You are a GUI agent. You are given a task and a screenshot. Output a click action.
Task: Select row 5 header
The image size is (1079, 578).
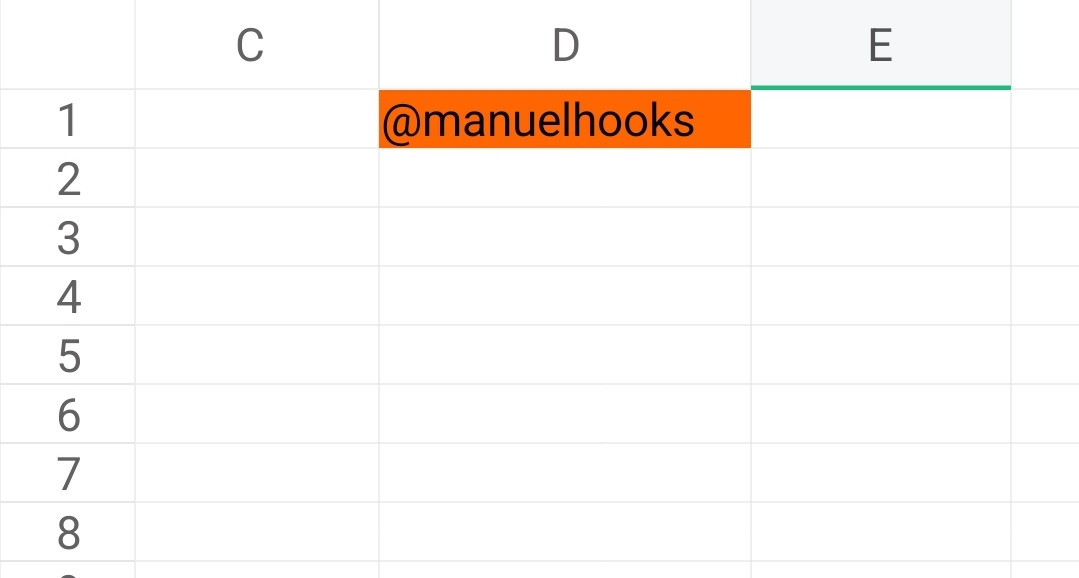(67, 356)
